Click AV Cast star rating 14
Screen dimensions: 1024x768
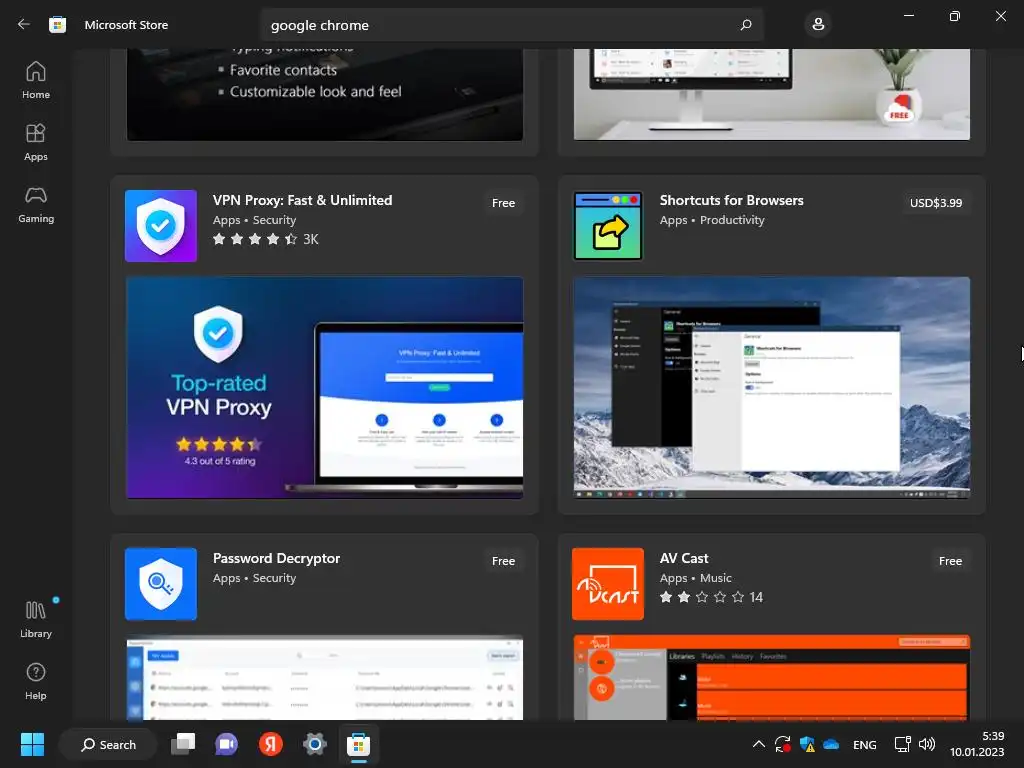point(711,597)
